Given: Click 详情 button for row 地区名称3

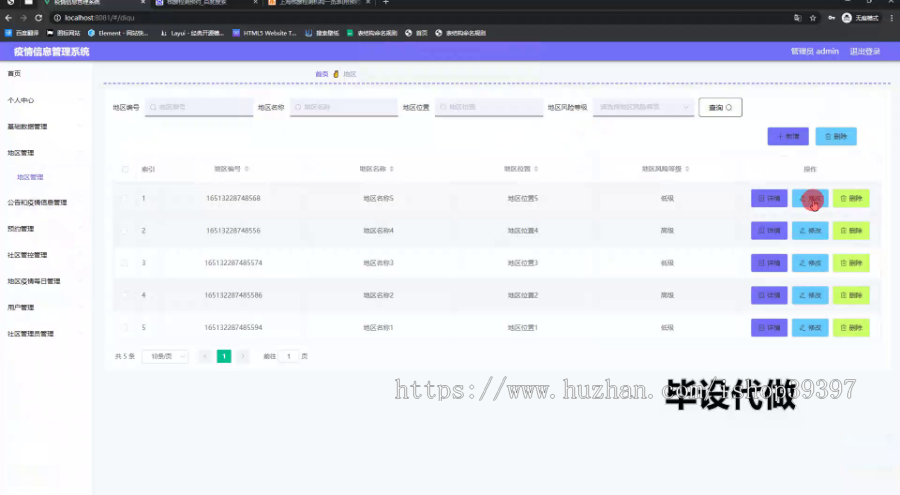Looking at the screenshot, I should [x=769, y=262].
